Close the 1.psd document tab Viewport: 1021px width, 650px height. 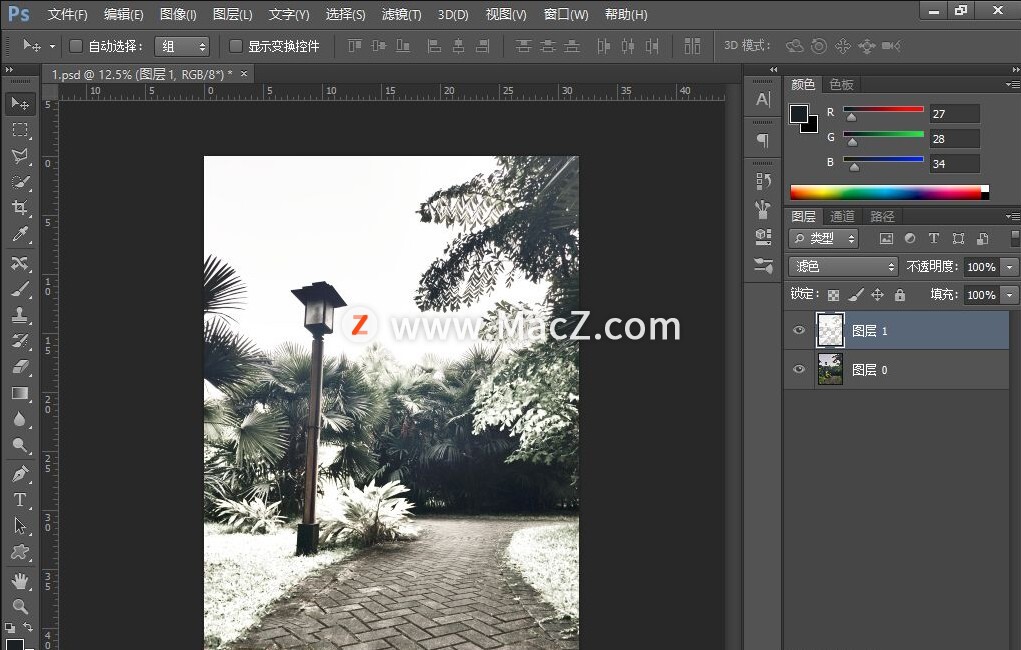pos(244,74)
